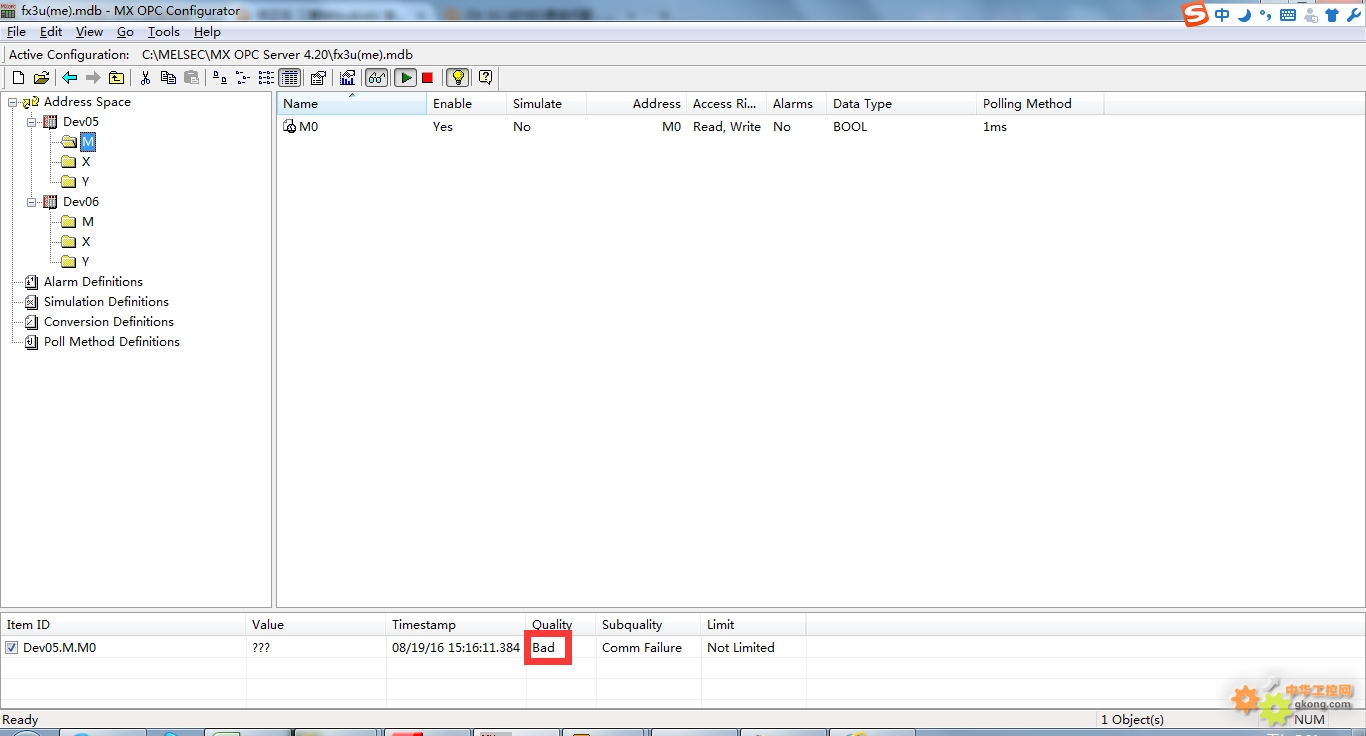Open the Tools menu
The image size is (1366, 736).
[x=164, y=32]
